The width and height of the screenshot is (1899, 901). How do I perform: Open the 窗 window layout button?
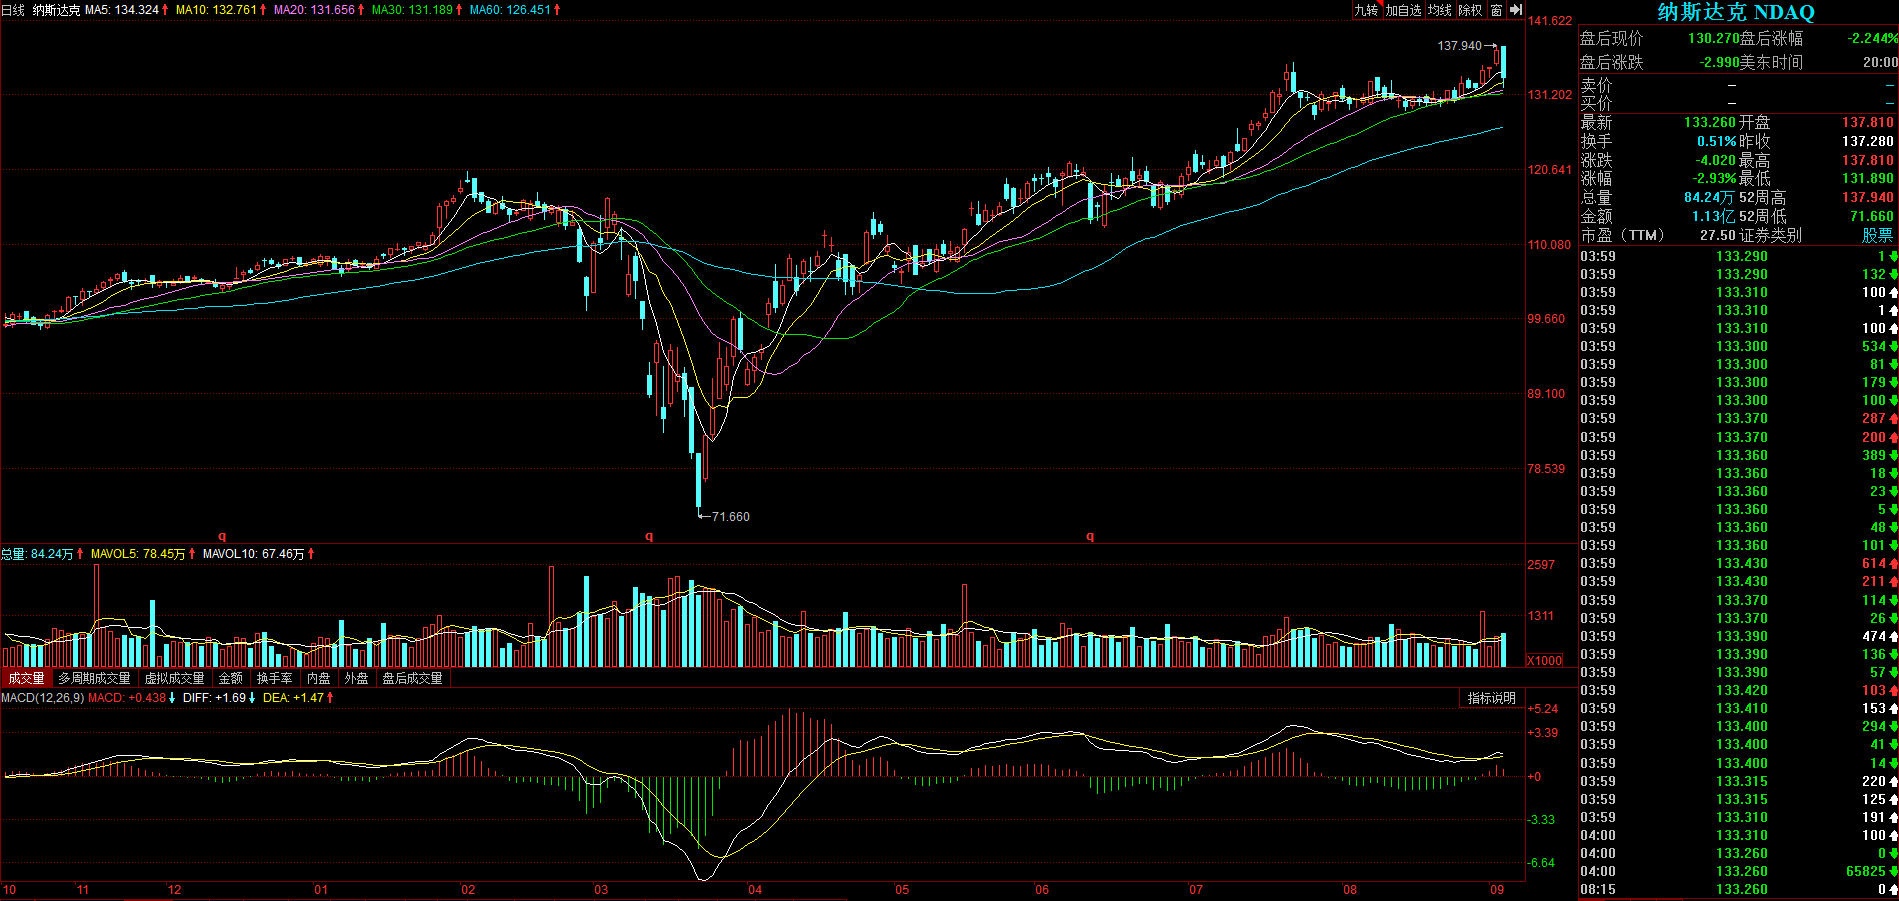tap(1496, 10)
